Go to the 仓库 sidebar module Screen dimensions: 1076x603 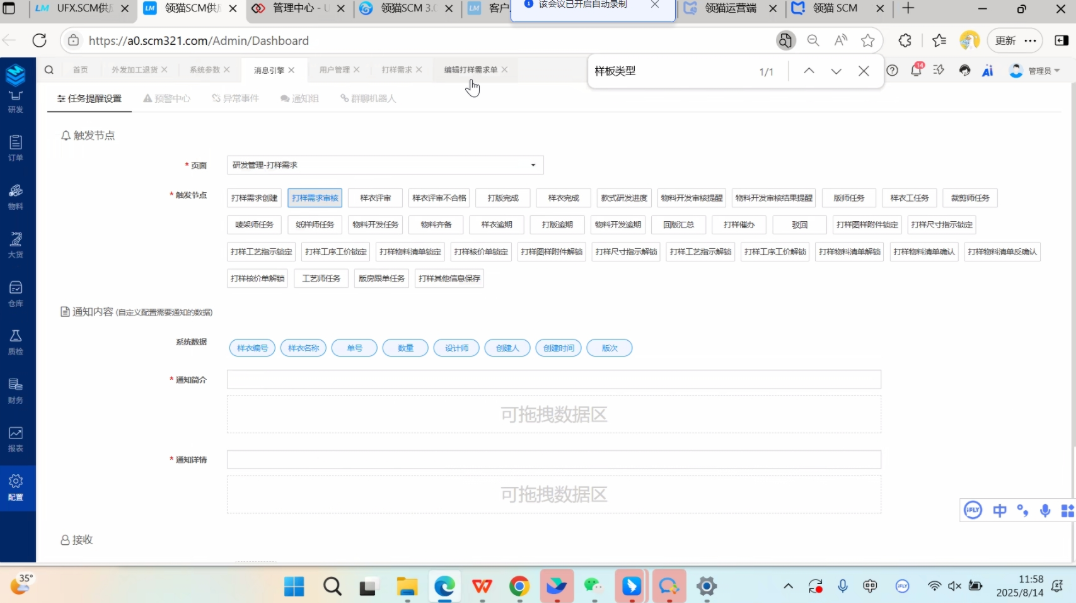coord(15,293)
